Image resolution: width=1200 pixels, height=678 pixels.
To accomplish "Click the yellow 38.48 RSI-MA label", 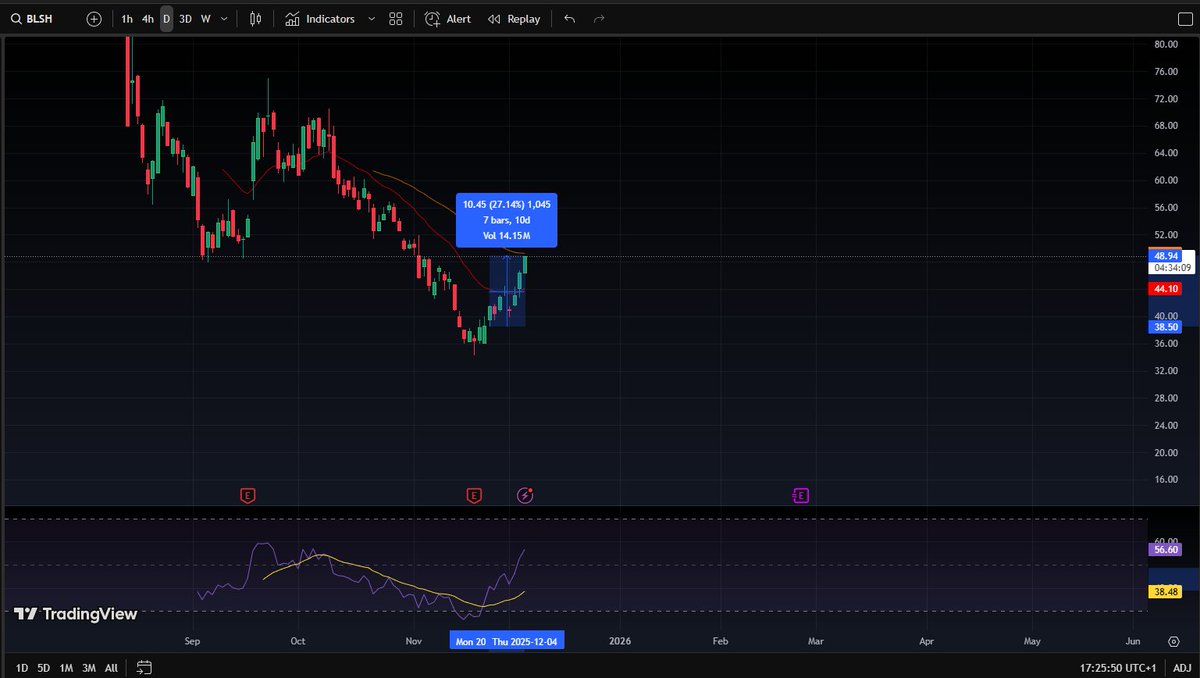I will pos(1165,591).
